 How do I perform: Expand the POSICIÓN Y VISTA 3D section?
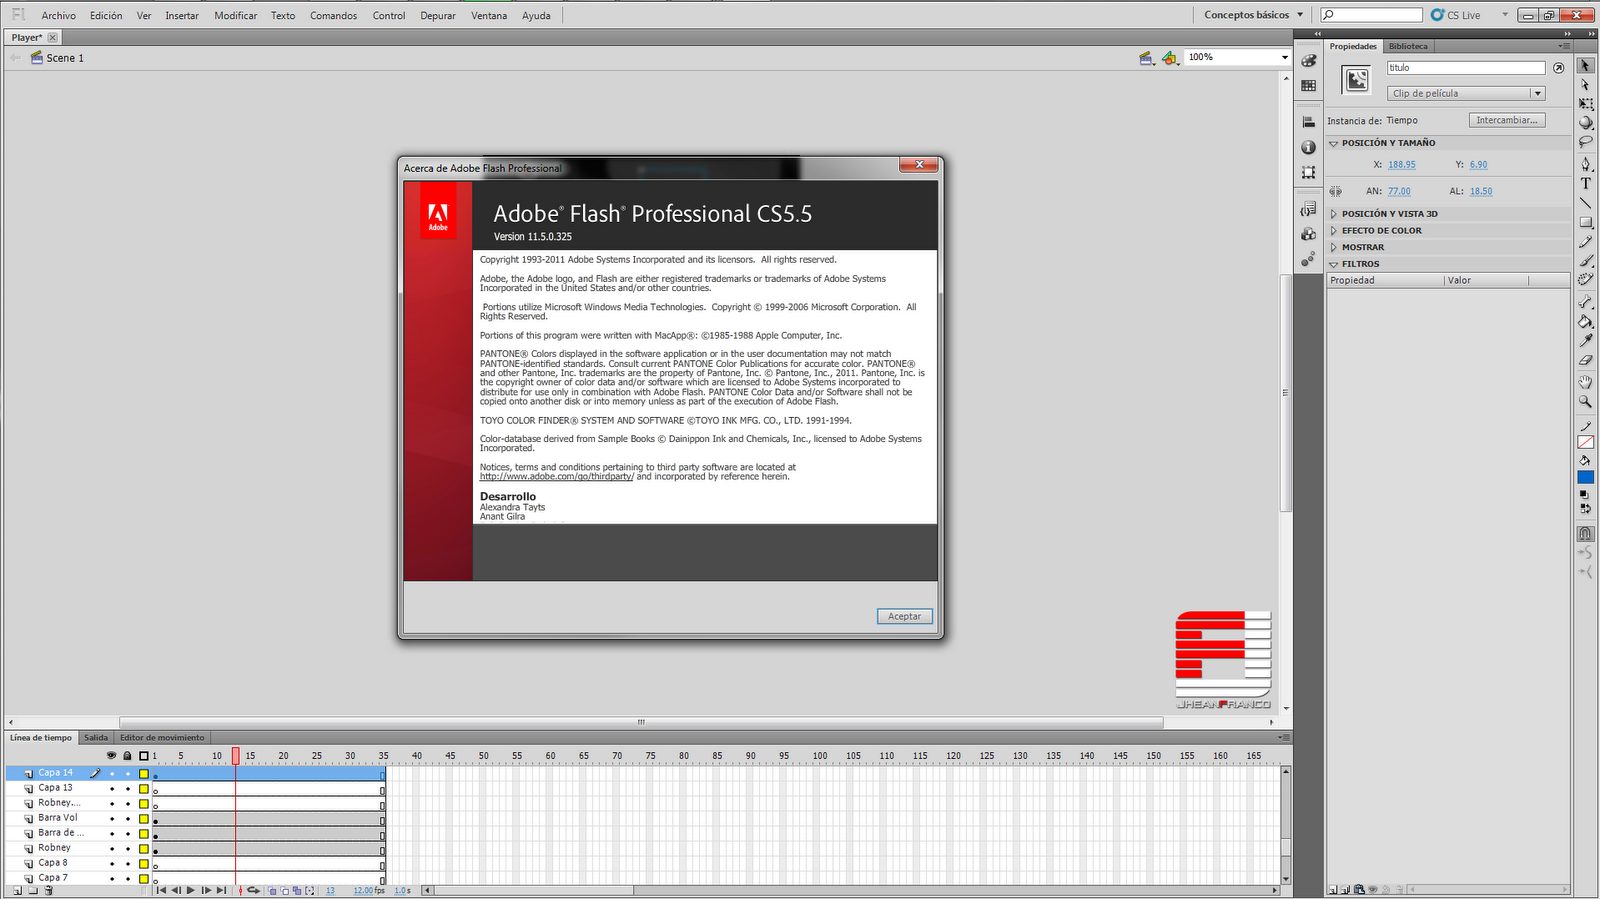coord(1333,214)
